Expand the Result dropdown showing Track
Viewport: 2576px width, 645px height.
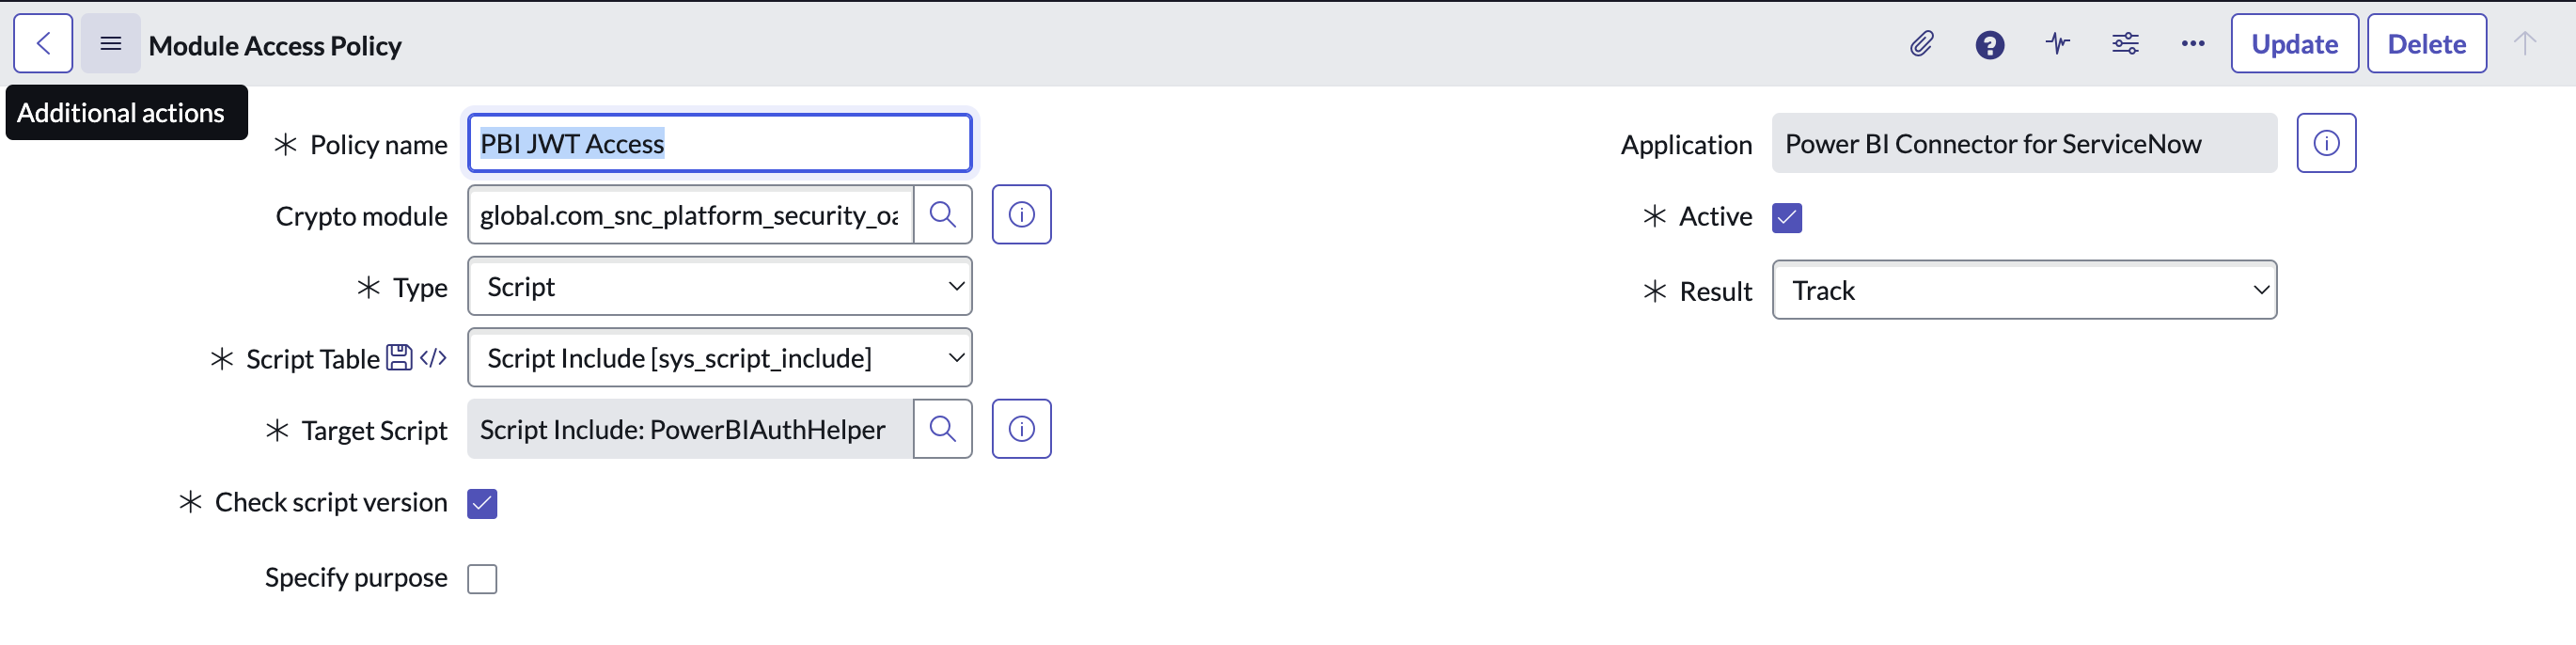click(2023, 291)
